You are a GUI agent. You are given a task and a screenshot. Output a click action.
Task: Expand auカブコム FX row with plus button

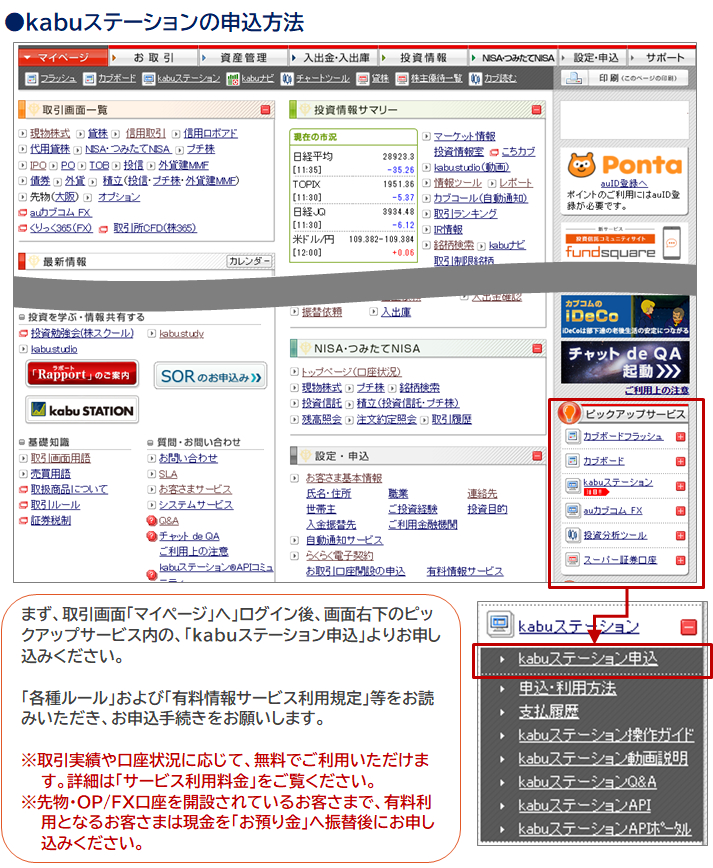(x=681, y=511)
